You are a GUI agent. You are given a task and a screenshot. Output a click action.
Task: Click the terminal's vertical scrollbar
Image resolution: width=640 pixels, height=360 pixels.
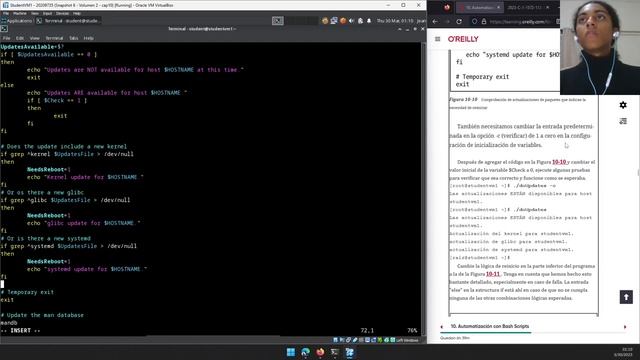(424, 188)
